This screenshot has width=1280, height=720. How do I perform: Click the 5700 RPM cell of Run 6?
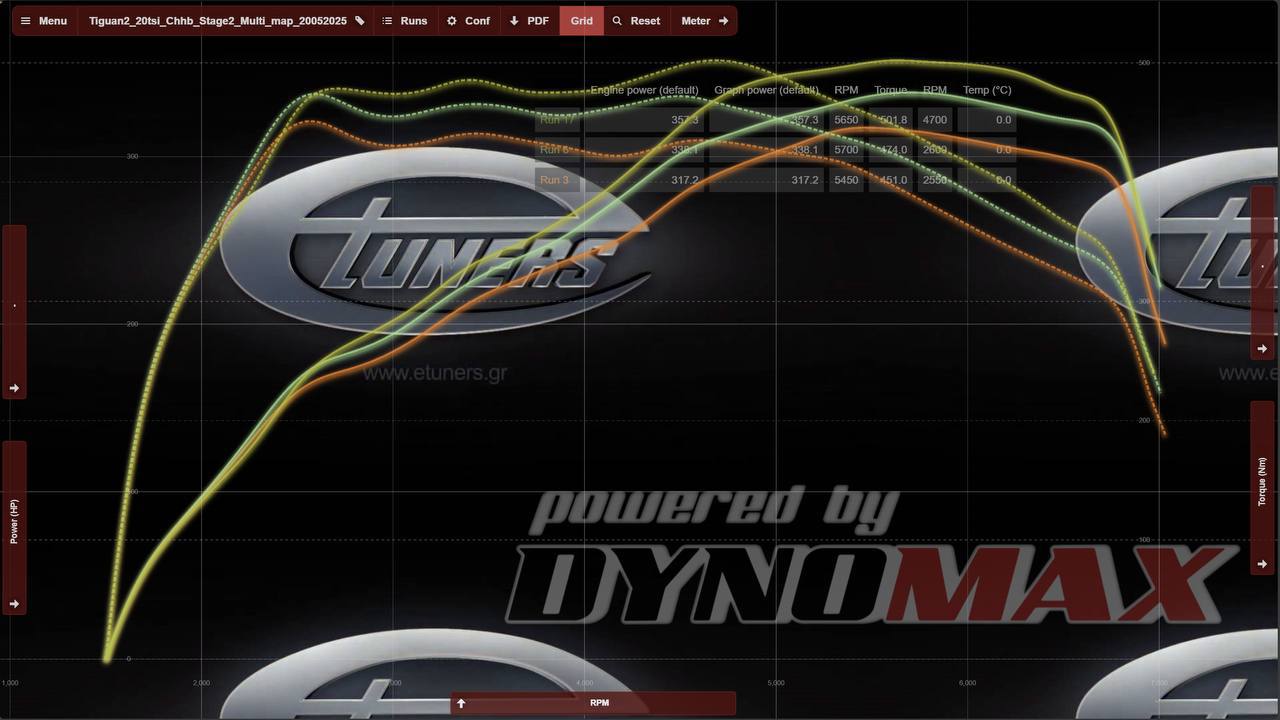click(x=846, y=150)
